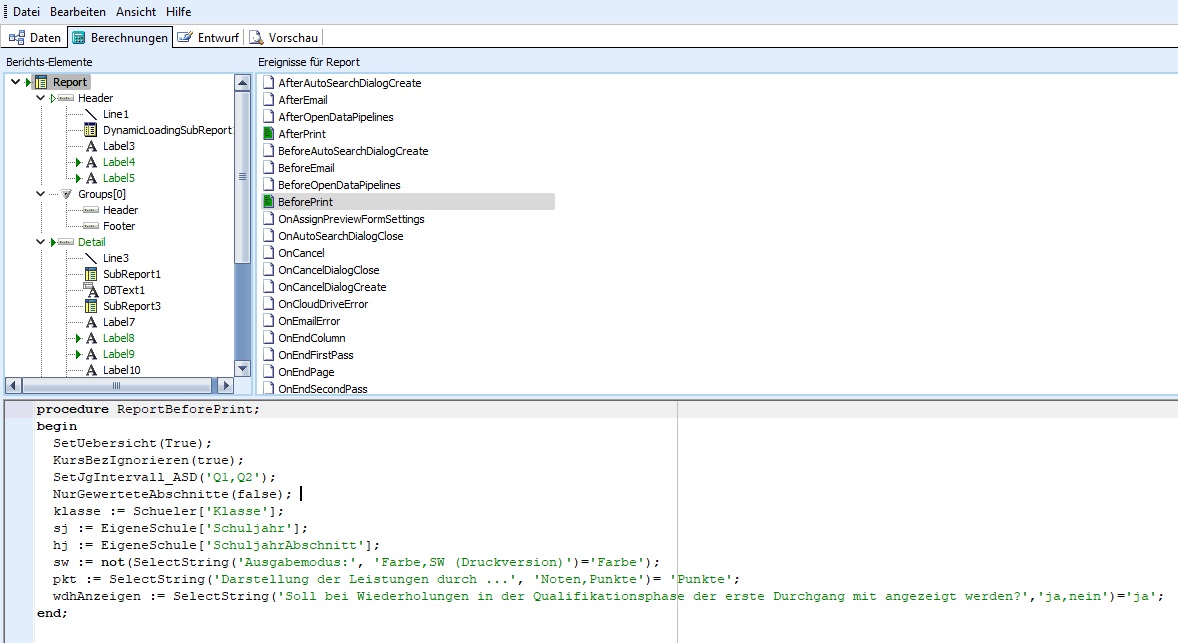Viewport: 1178px width, 643px height.
Task: Click the Label10 text icon
Action: (91, 370)
